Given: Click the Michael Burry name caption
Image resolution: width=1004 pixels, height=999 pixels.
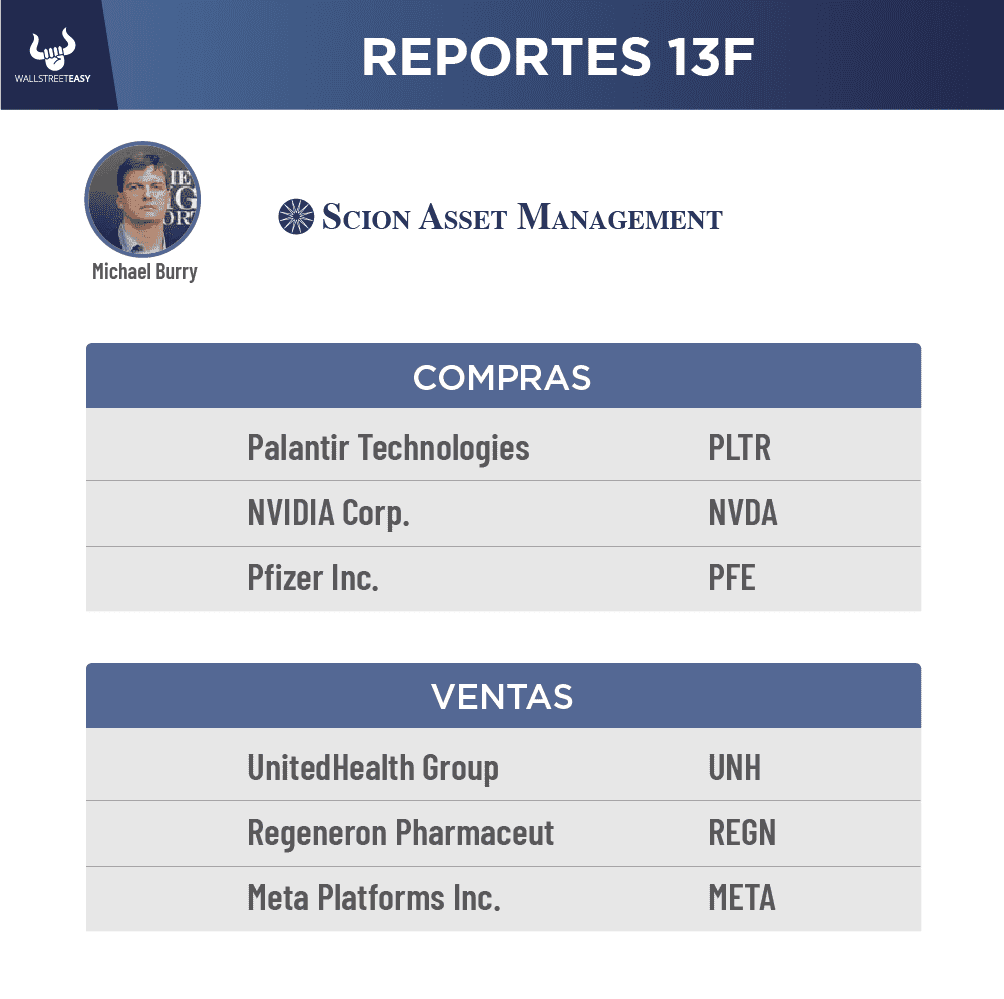Looking at the screenshot, I should 144,271.
